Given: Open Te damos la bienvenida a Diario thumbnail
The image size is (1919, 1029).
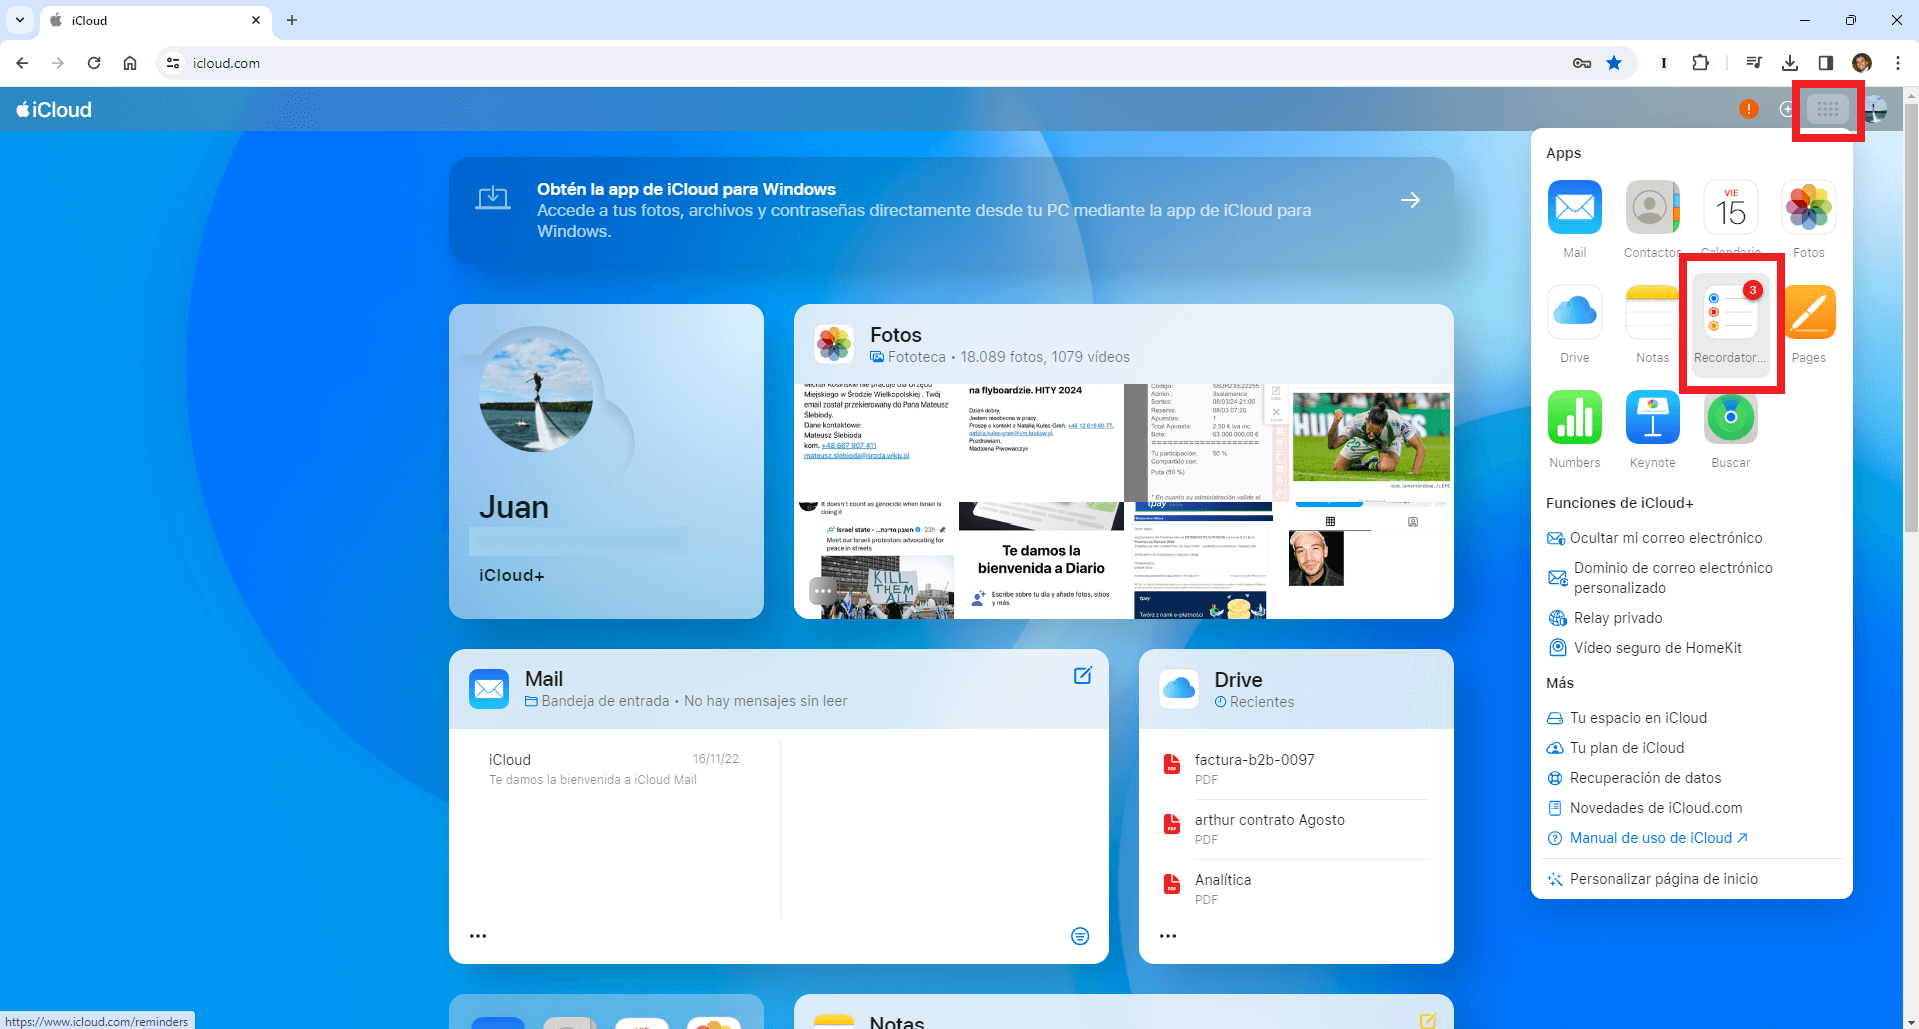Looking at the screenshot, I should (x=1041, y=560).
